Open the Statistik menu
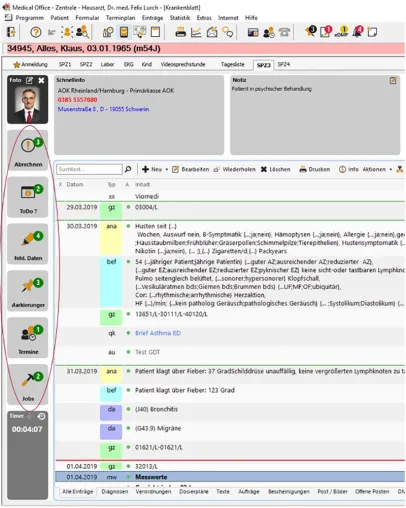 coord(180,18)
